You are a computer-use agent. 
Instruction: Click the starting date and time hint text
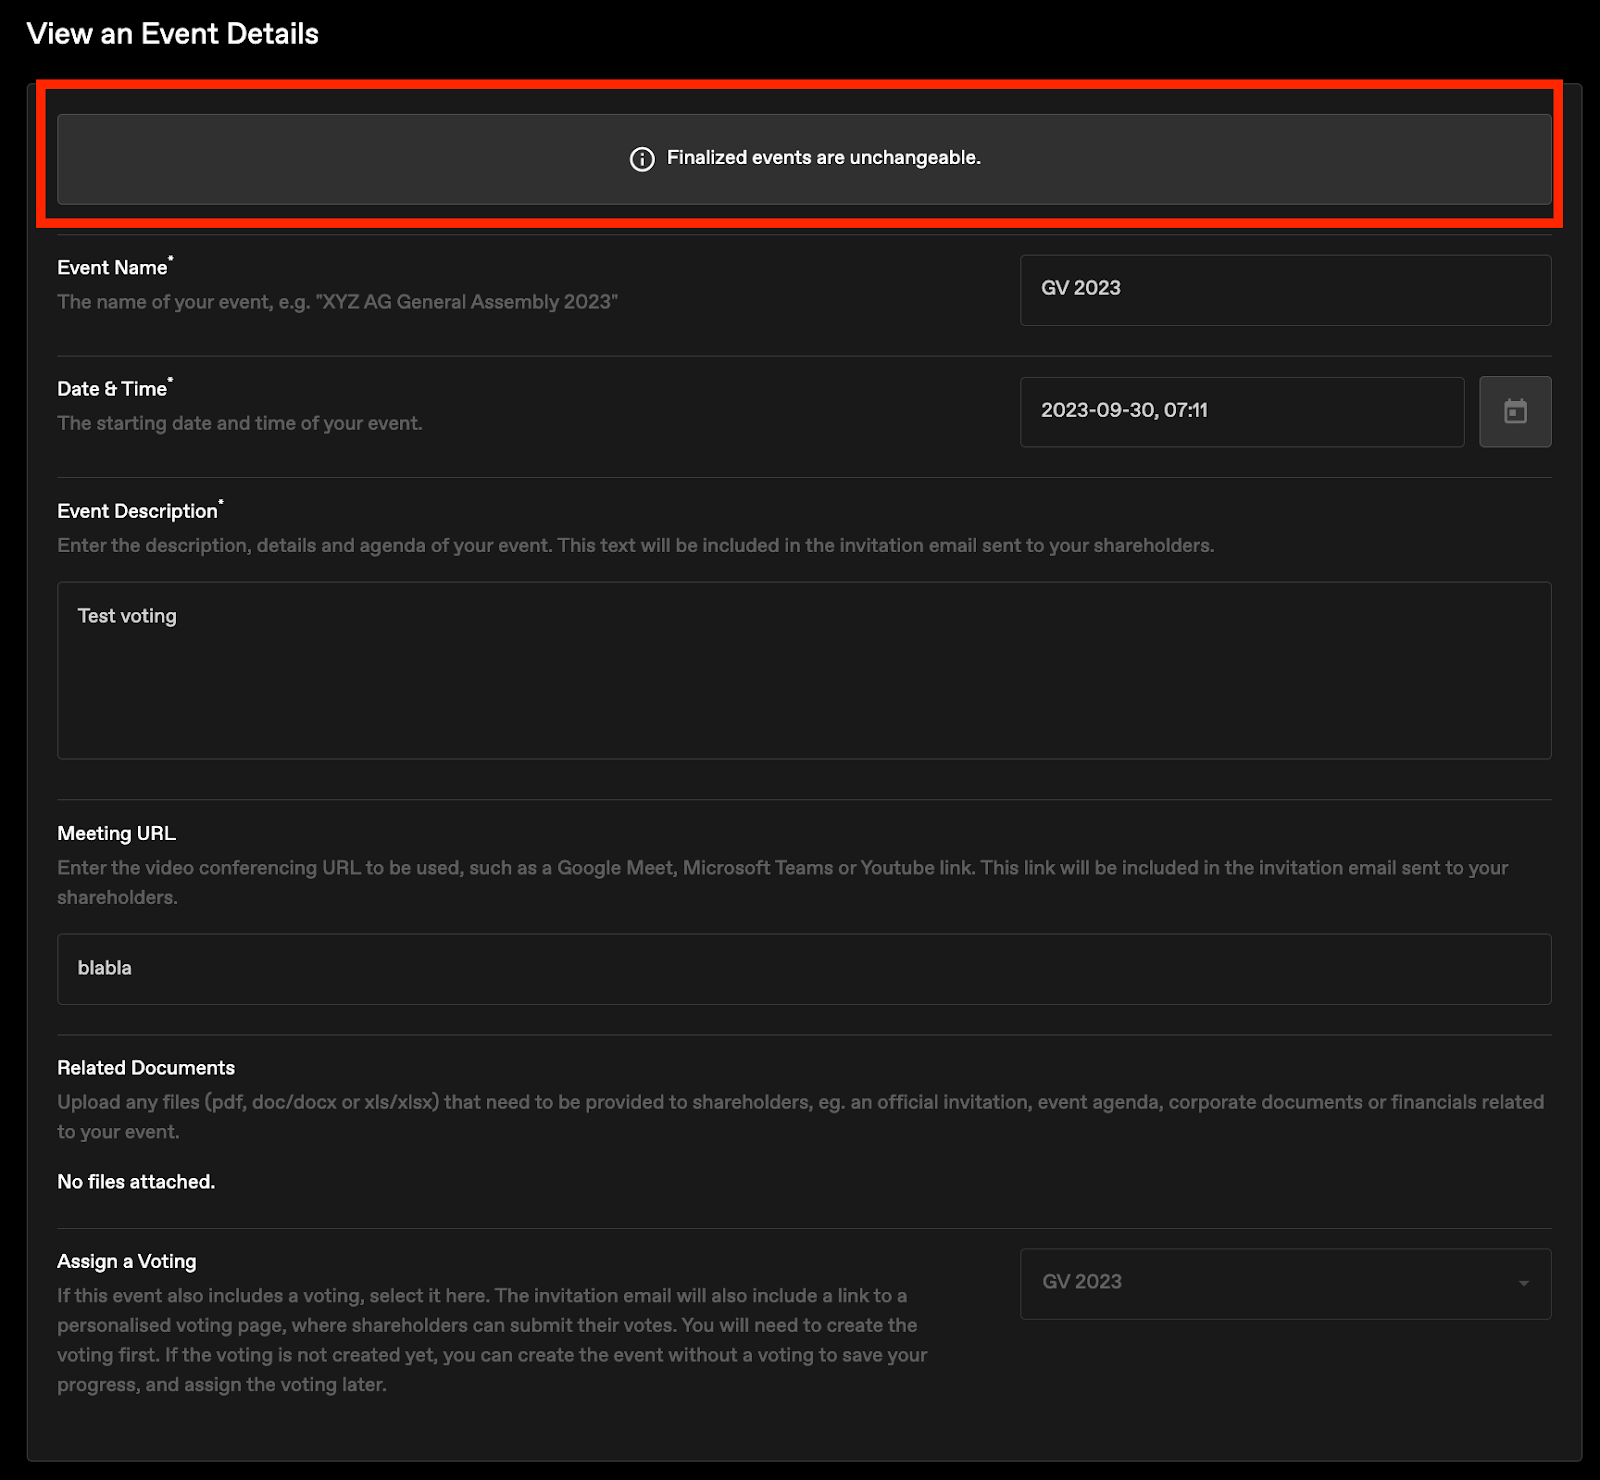click(240, 423)
